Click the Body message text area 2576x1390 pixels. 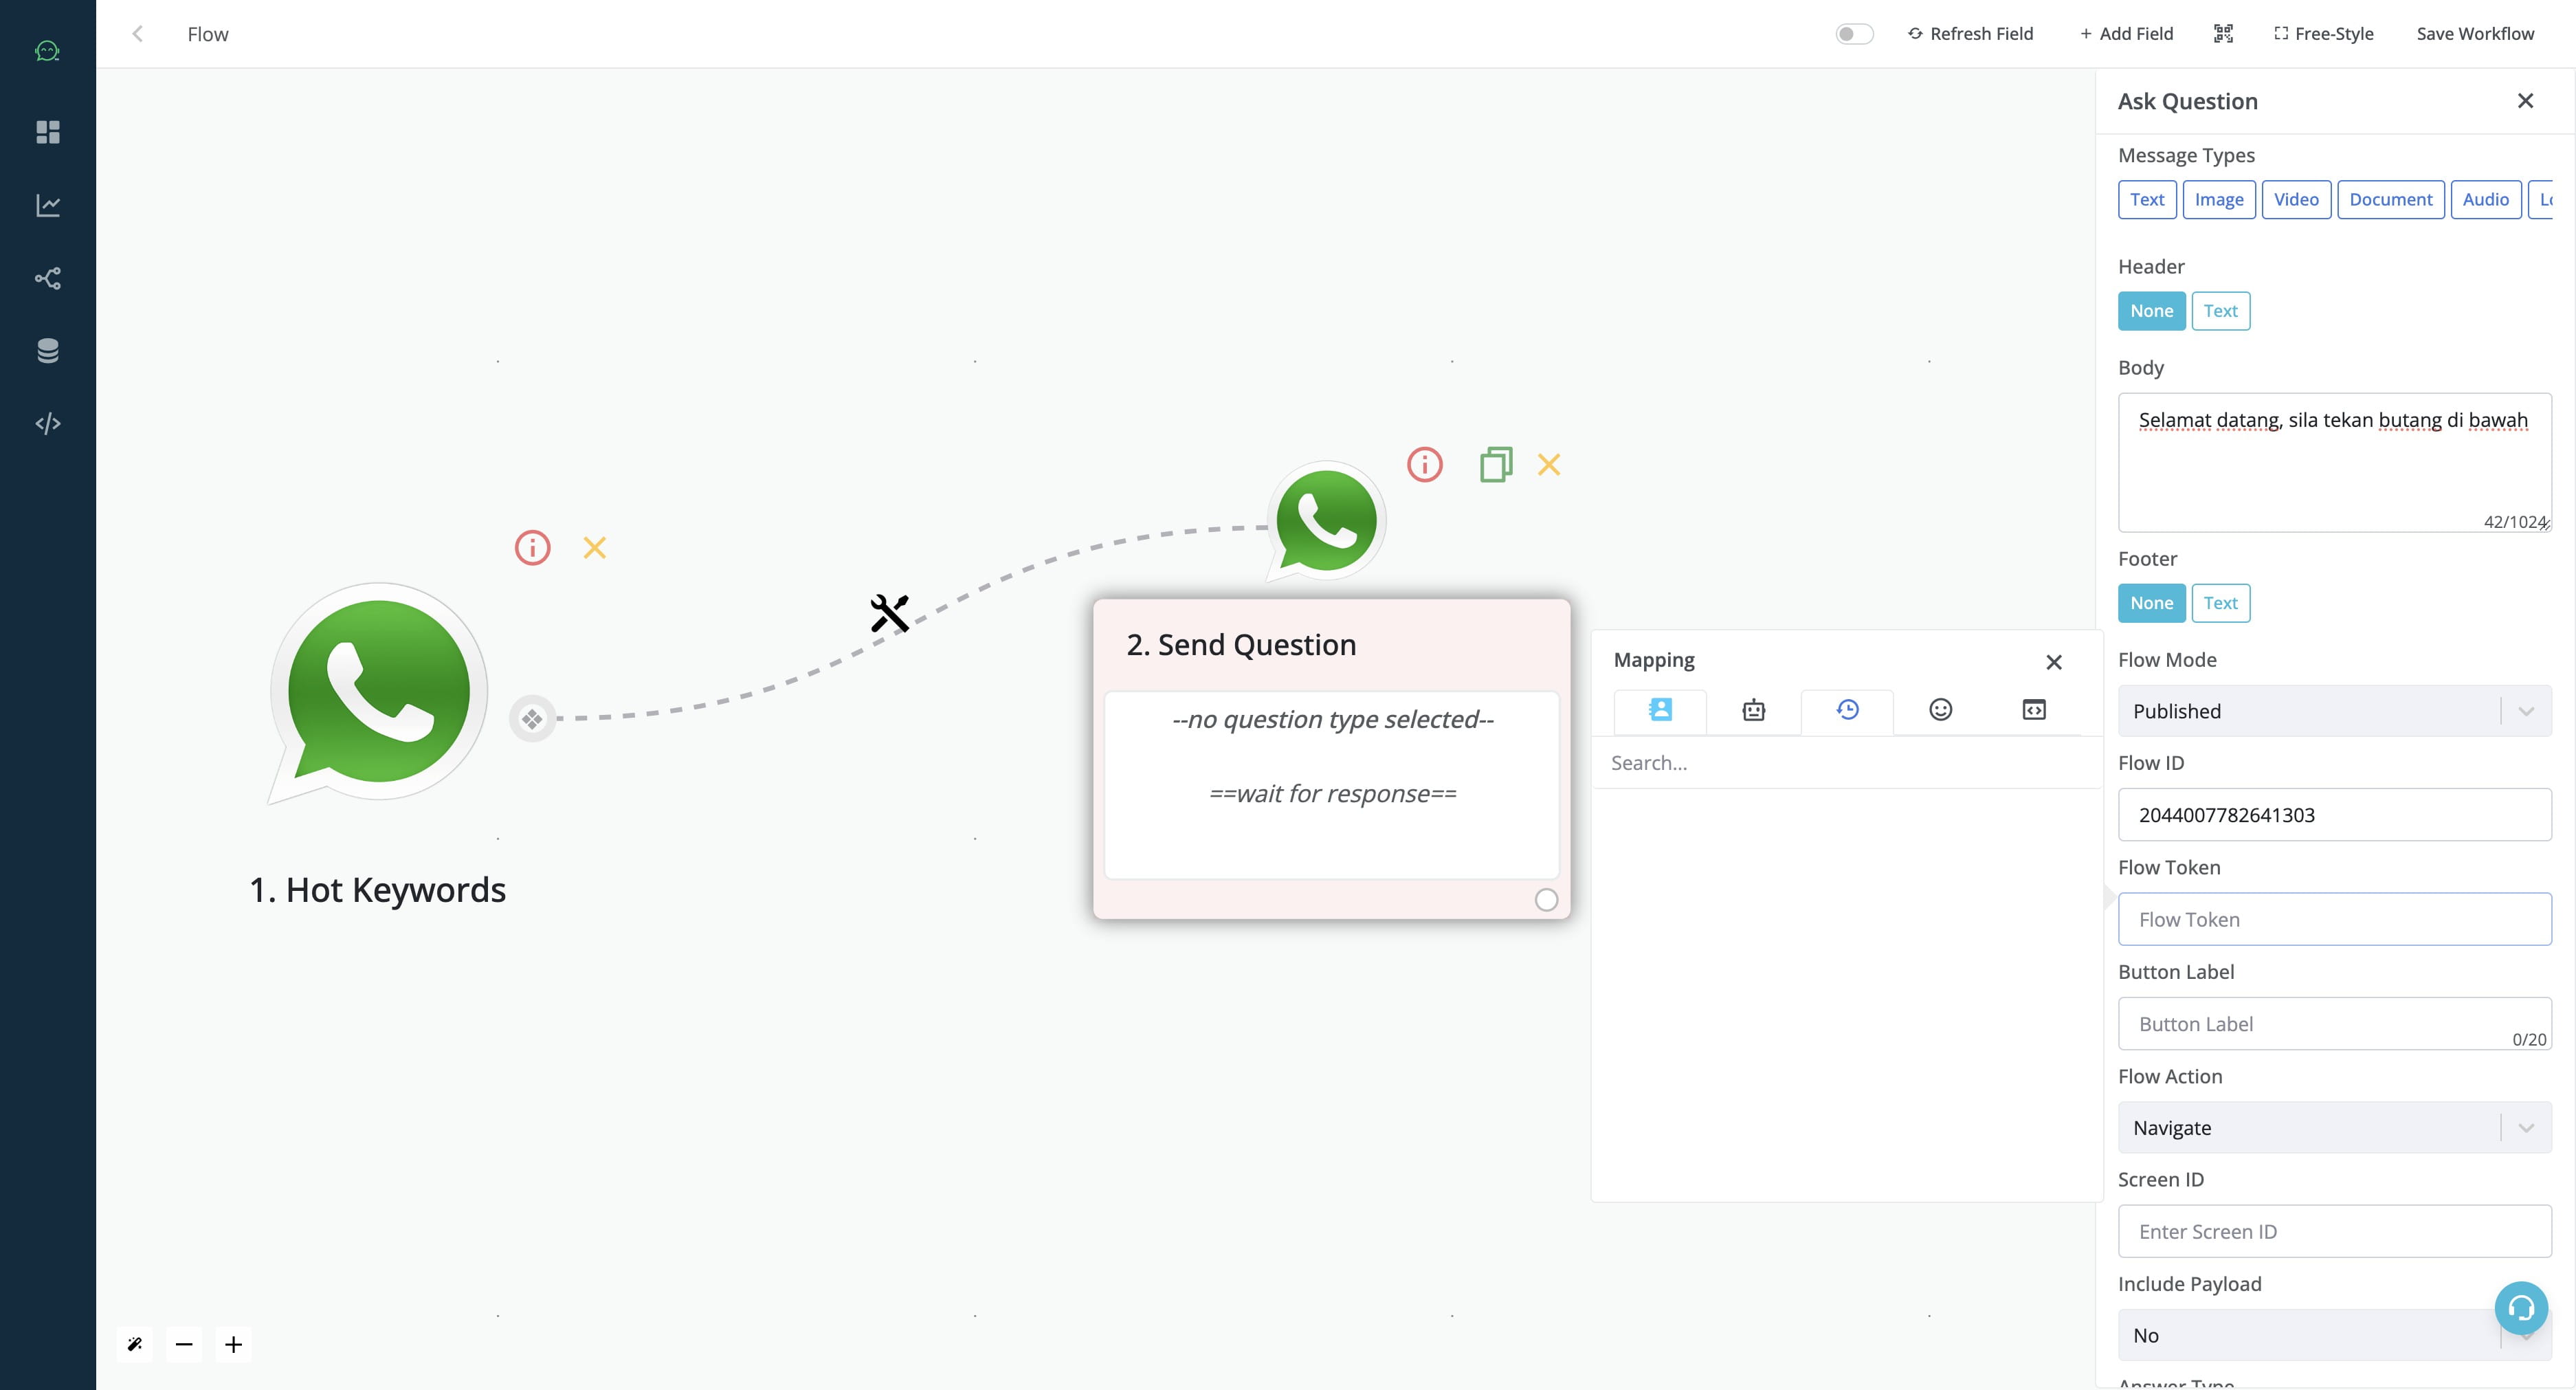click(x=2334, y=462)
